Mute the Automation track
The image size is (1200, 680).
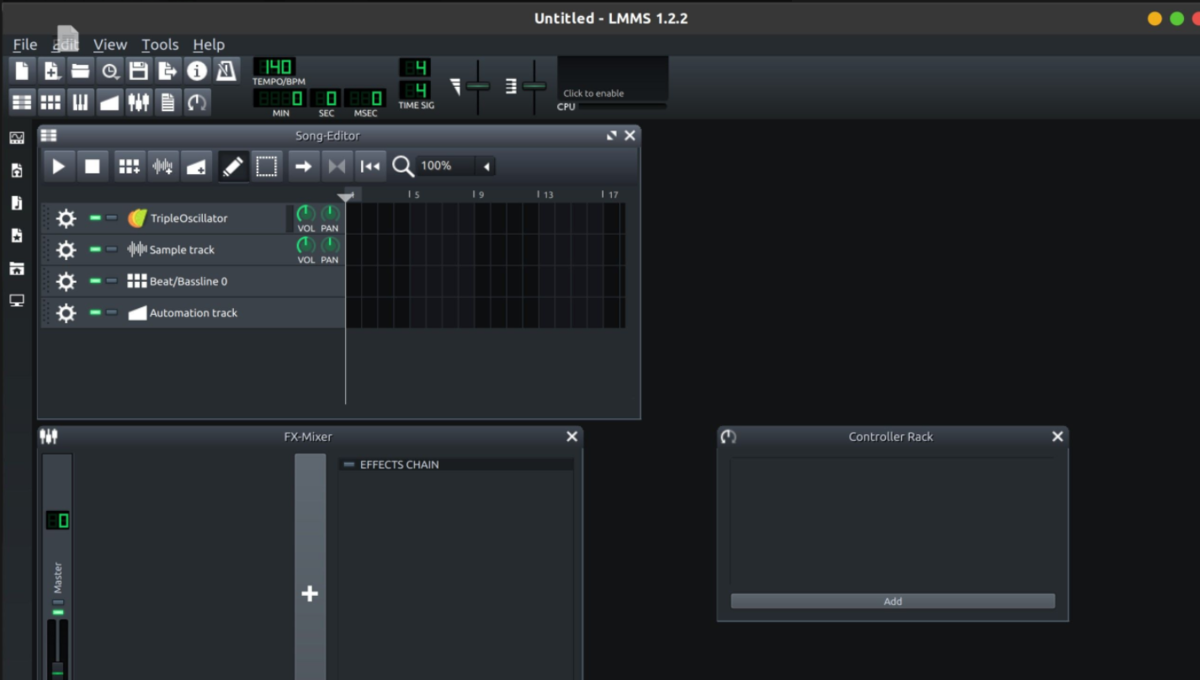[95, 313]
